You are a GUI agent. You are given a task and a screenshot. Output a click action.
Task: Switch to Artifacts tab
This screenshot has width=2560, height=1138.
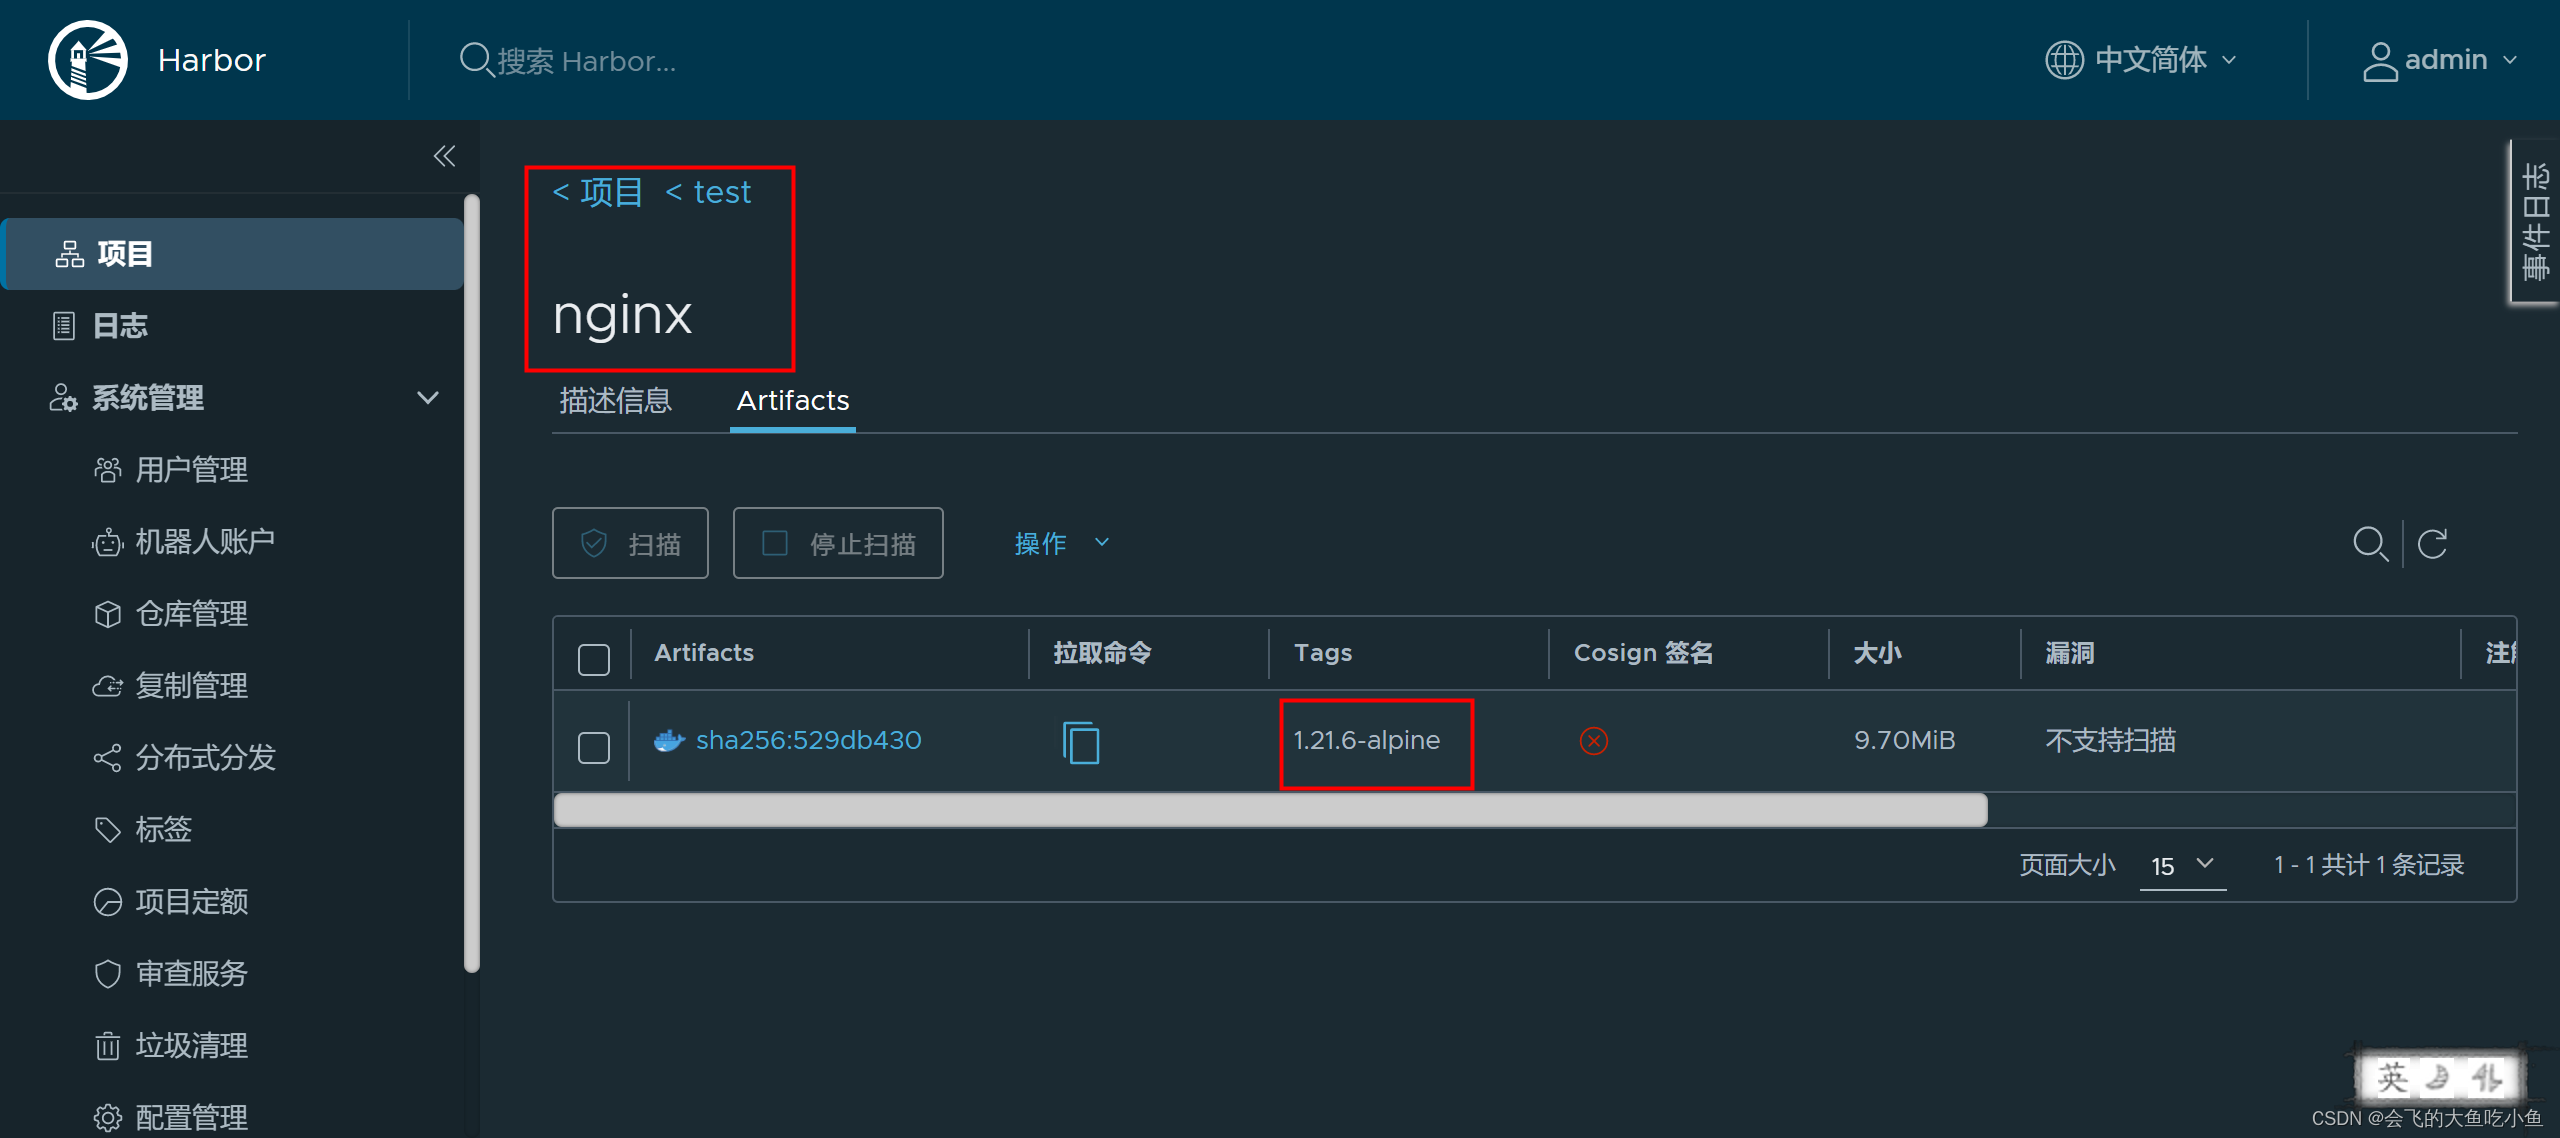pyautogui.click(x=793, y=401)
